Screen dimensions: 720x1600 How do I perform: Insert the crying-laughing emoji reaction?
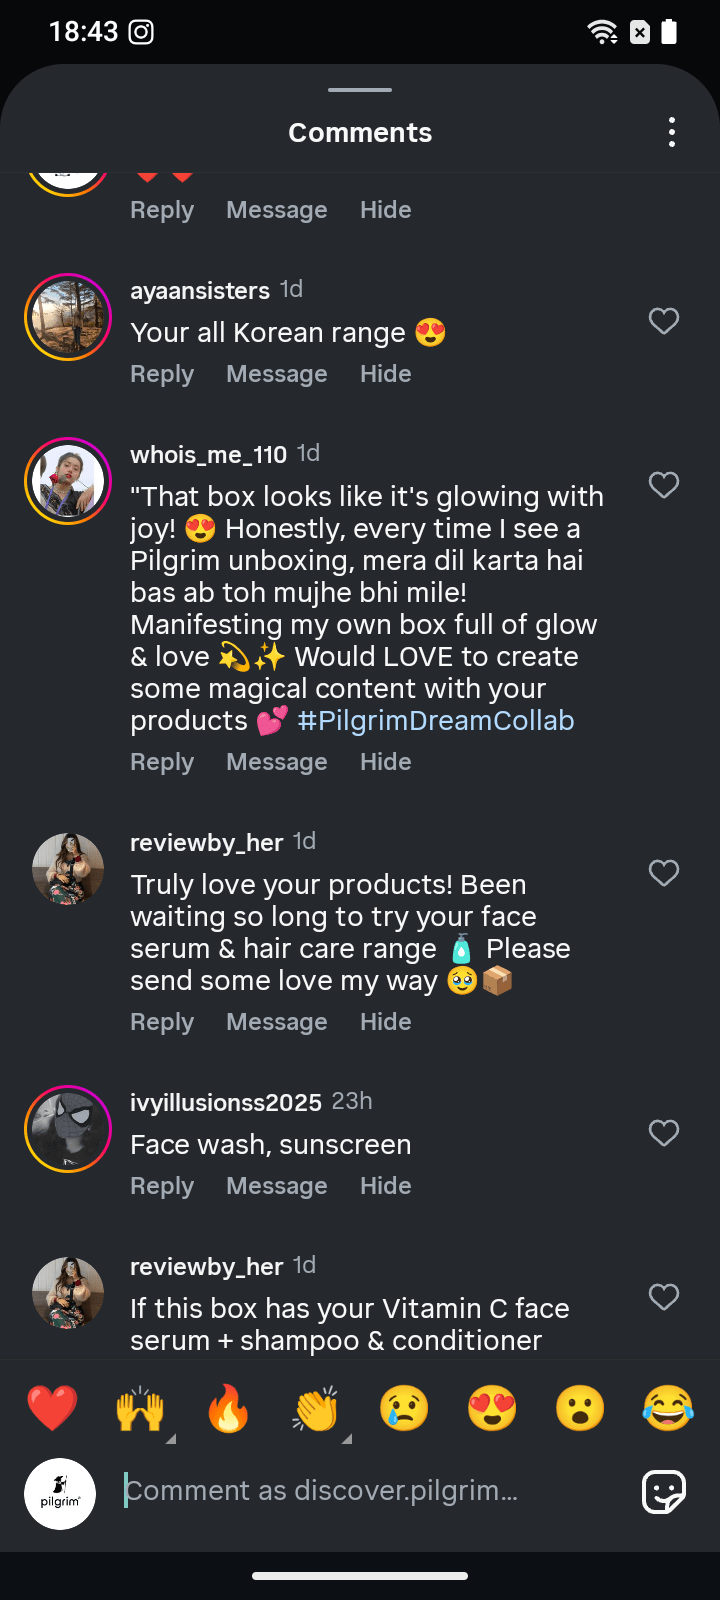(x=668, y=1408)
